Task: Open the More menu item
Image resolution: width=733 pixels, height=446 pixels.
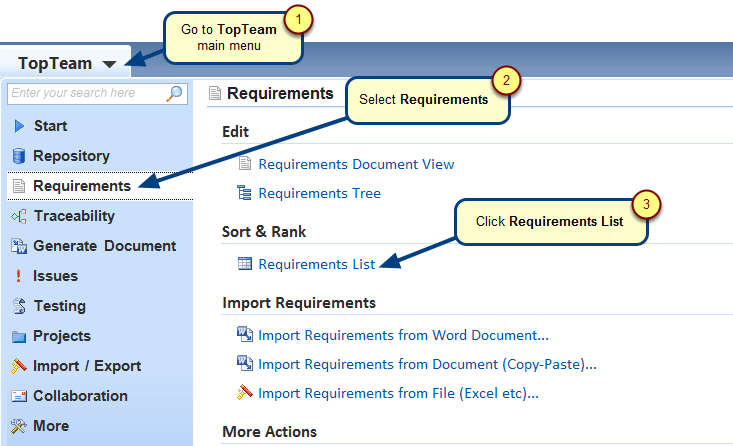Action: pyautogui.click(x=51, y=426)
